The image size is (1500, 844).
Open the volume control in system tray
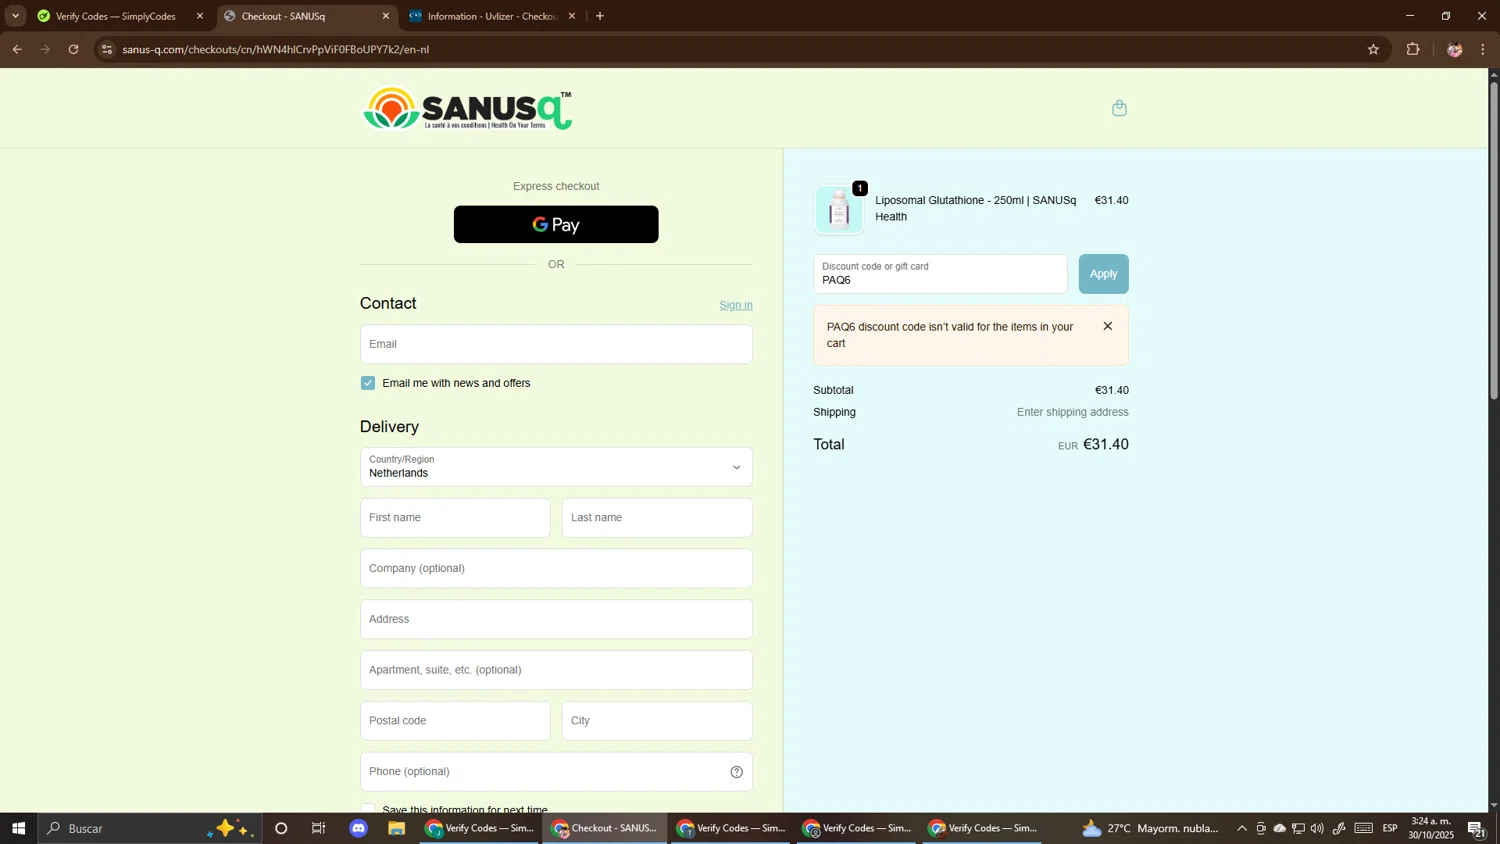pyautogui.click(x=1317, y=828)
